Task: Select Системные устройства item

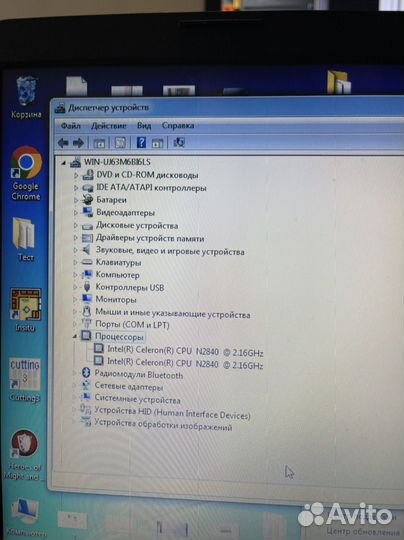Action: click(137, 400)
